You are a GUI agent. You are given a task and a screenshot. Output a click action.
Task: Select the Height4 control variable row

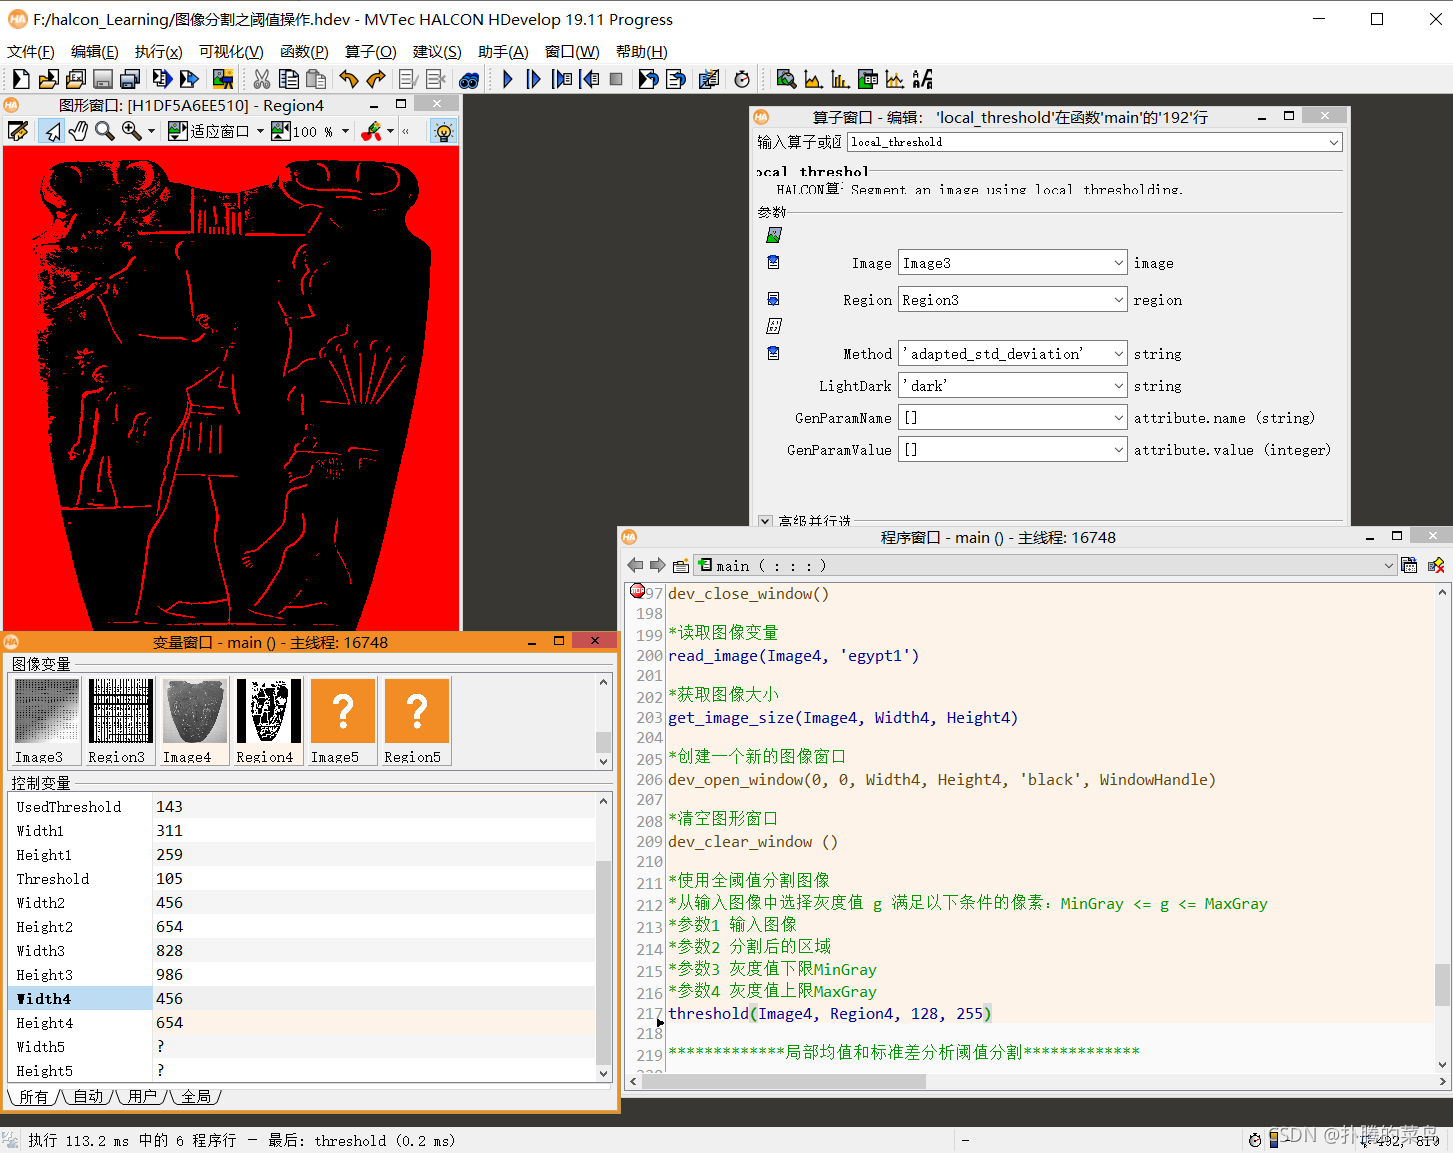pyautogui.click(x=302, y=1022)
